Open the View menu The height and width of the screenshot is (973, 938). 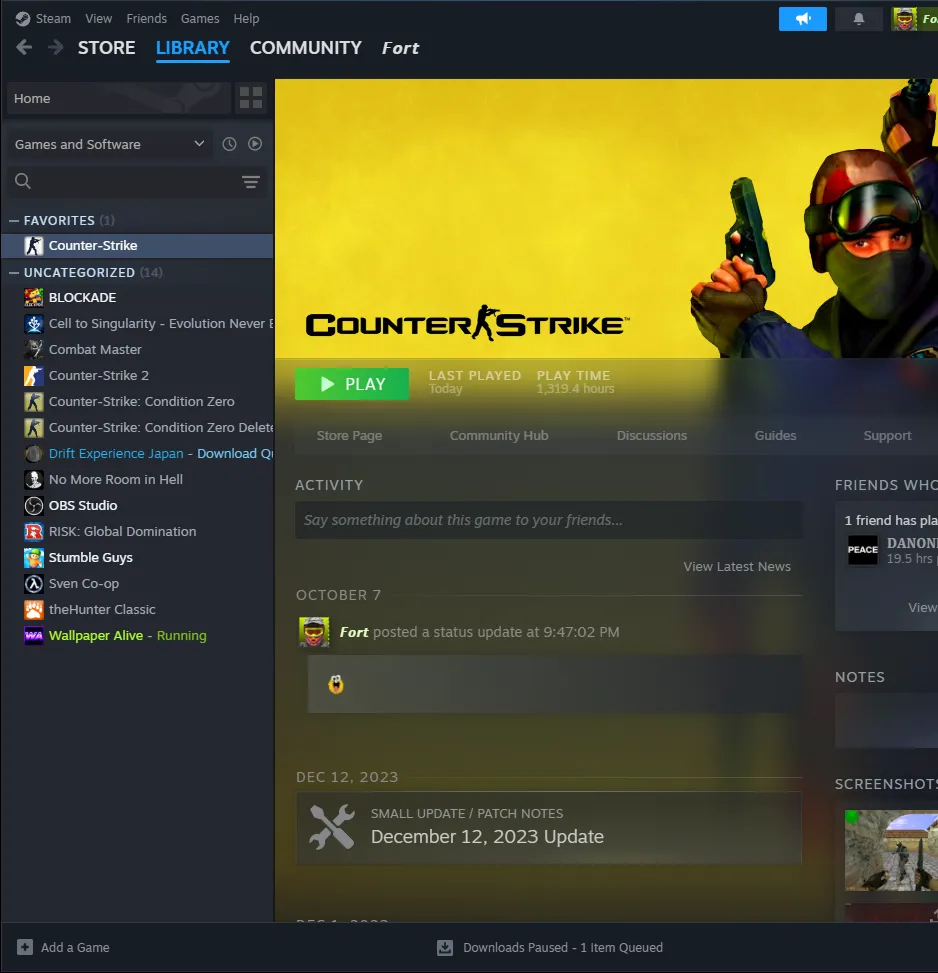point(99,19)
